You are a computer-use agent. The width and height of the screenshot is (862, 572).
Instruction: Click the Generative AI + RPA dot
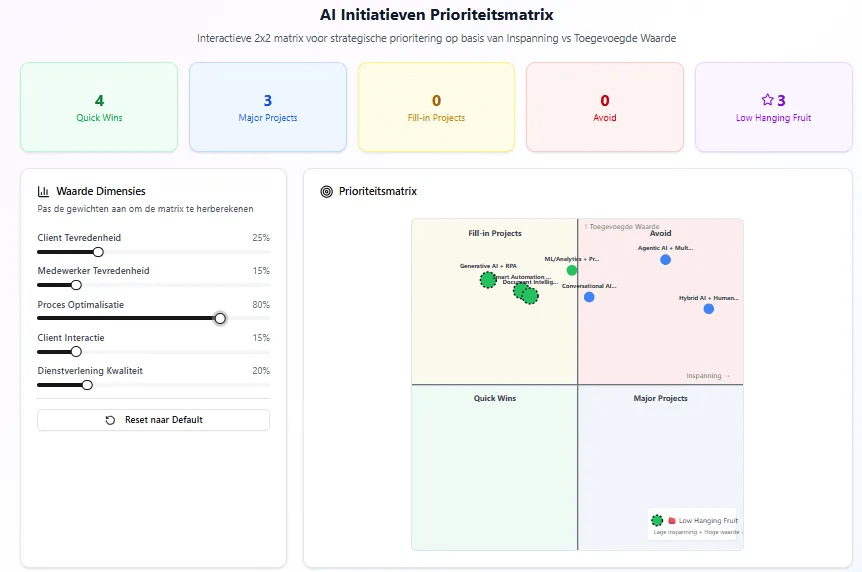[x=488, y=280]
